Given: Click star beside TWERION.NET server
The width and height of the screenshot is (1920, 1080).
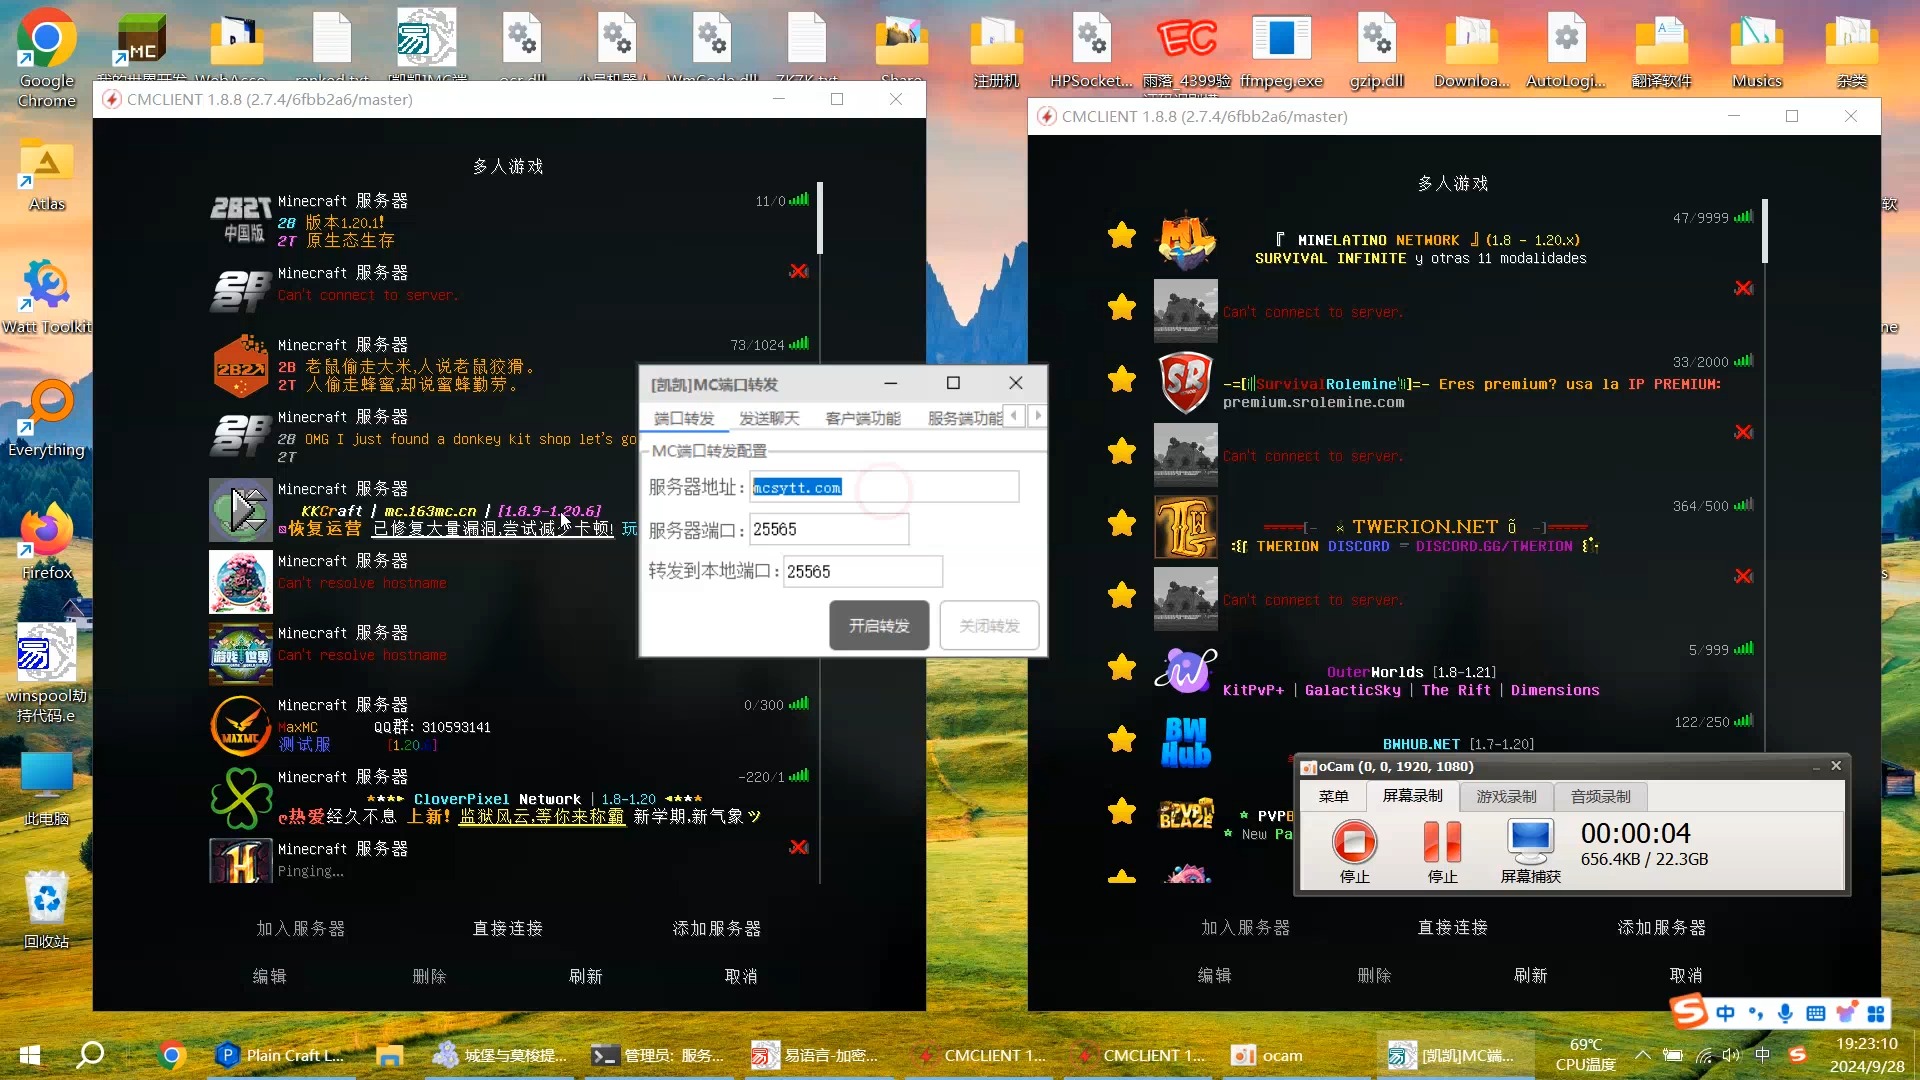Looking at the screenshot, I should [1122, 524].
